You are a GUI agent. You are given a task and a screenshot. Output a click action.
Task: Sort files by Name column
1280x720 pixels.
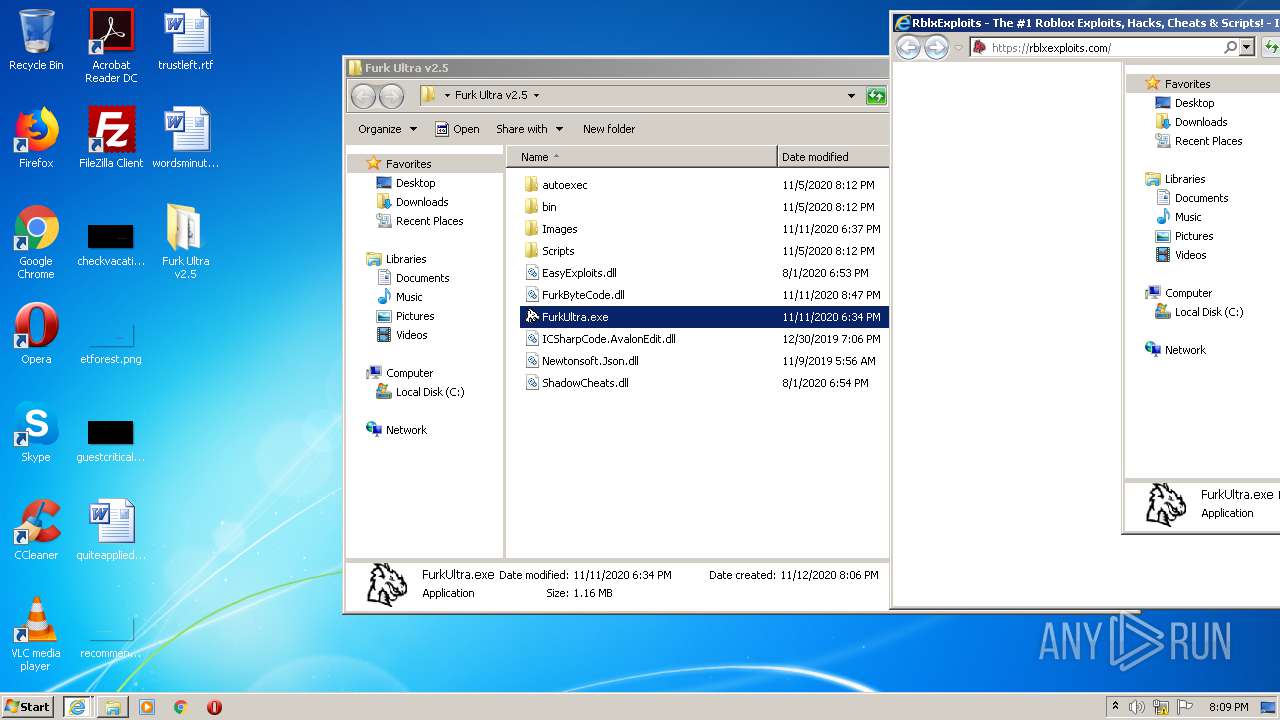point(642,157)
